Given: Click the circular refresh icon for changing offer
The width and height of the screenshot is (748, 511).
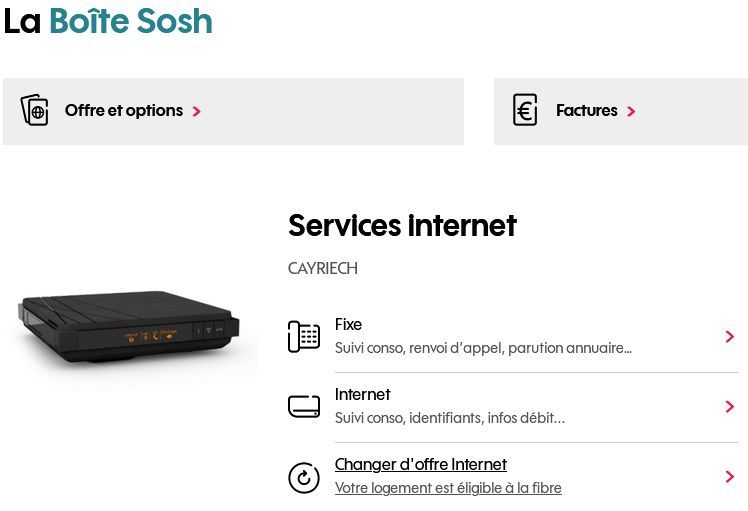Looking at the screenshot, I should click(x=304, y=477).
